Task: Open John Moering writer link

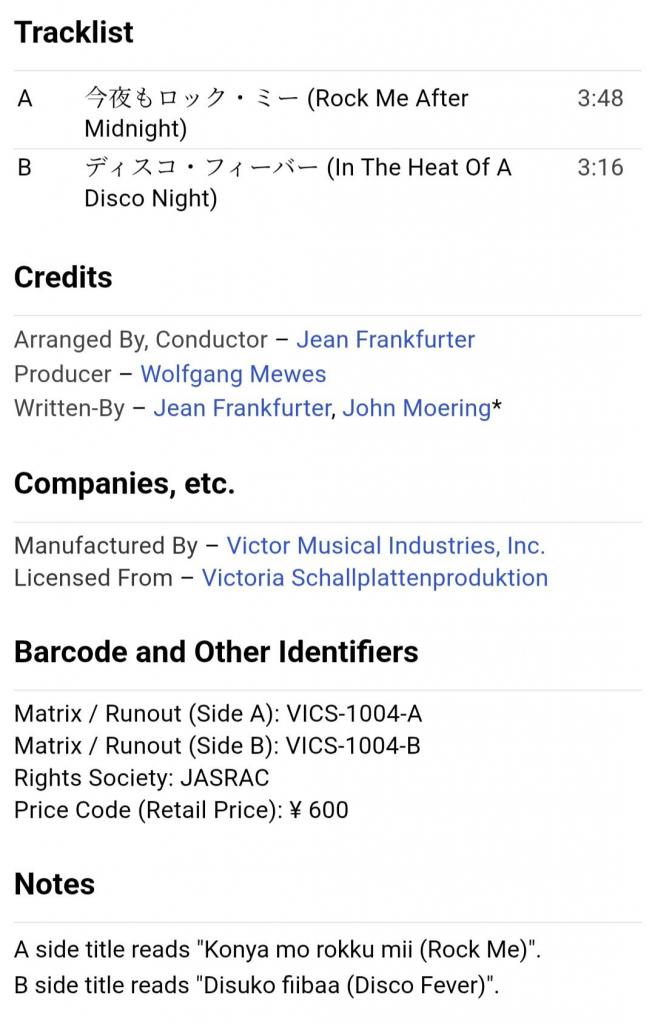Action: tap(416, 408)
